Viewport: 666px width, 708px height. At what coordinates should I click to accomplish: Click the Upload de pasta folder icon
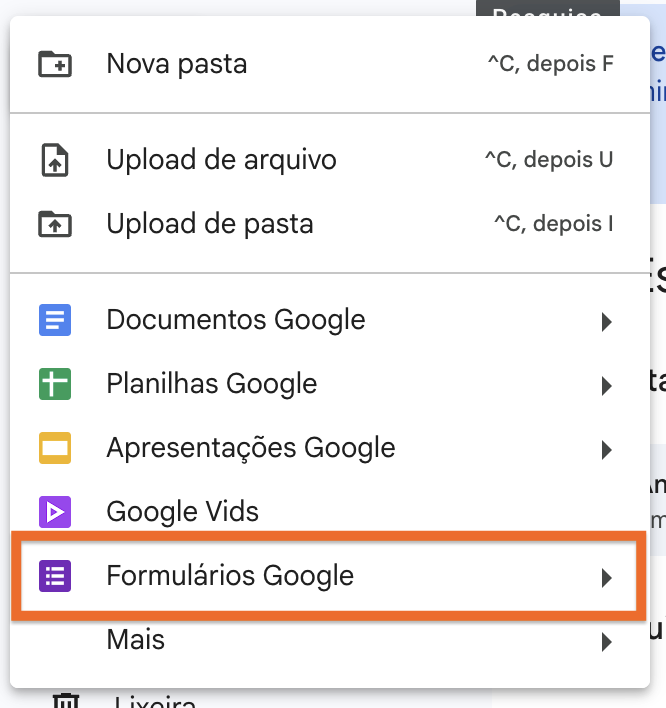click(55, 223)
